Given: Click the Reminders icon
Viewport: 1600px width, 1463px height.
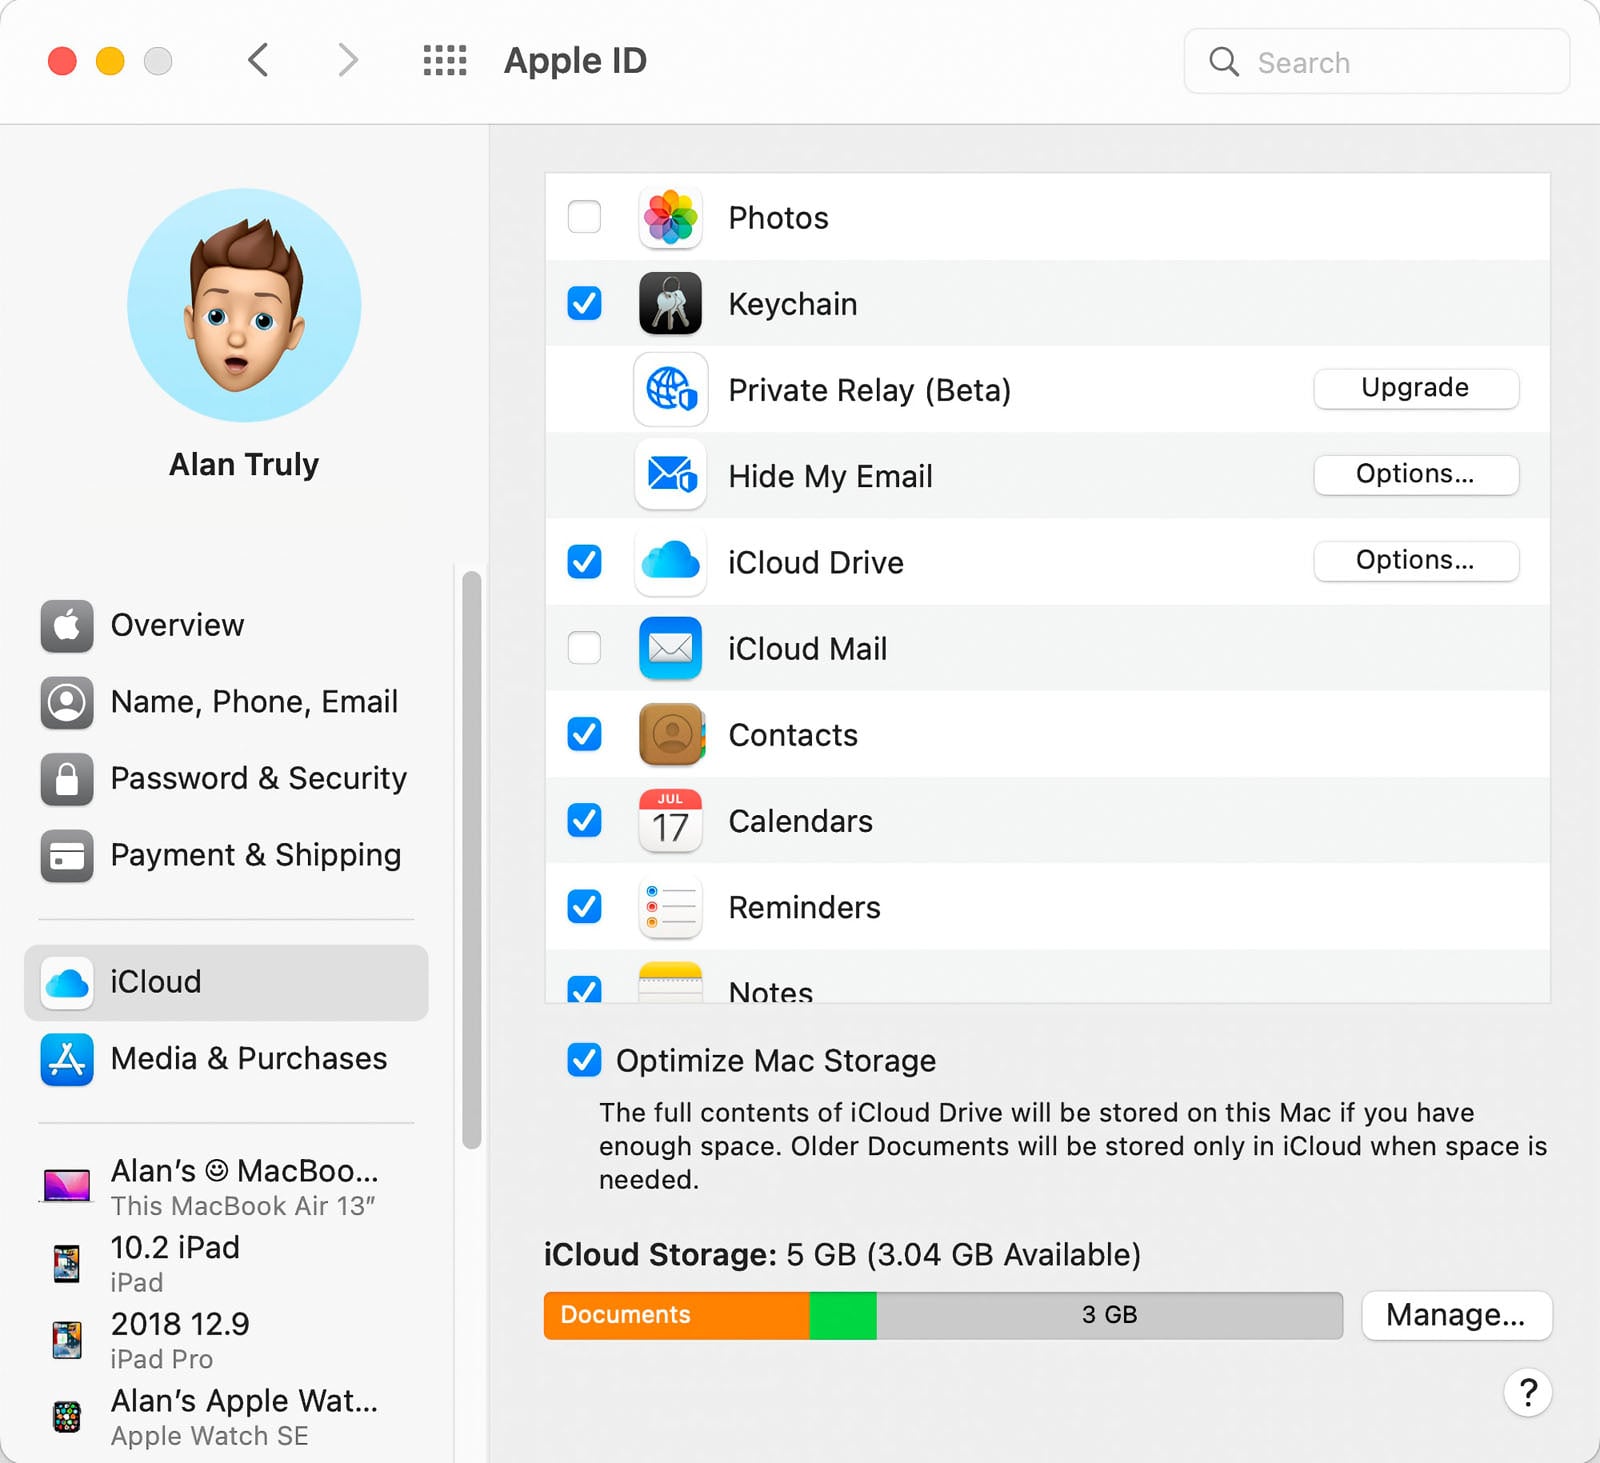Looking at the screenshot, I should 670,907.
